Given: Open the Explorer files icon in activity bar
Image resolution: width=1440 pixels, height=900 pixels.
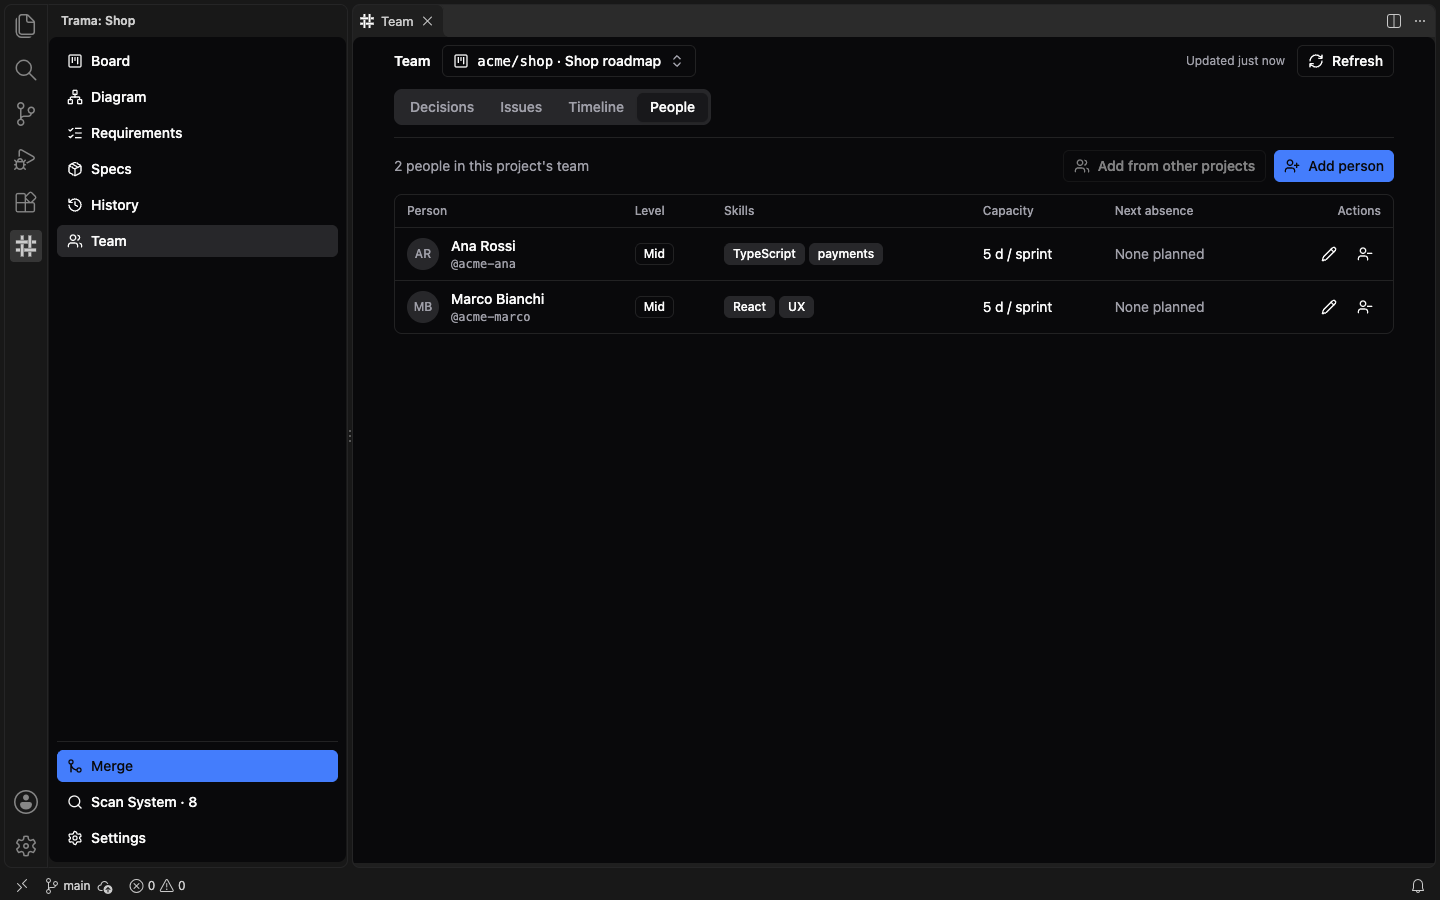Looking at the screenshot, I should (26, 25).
